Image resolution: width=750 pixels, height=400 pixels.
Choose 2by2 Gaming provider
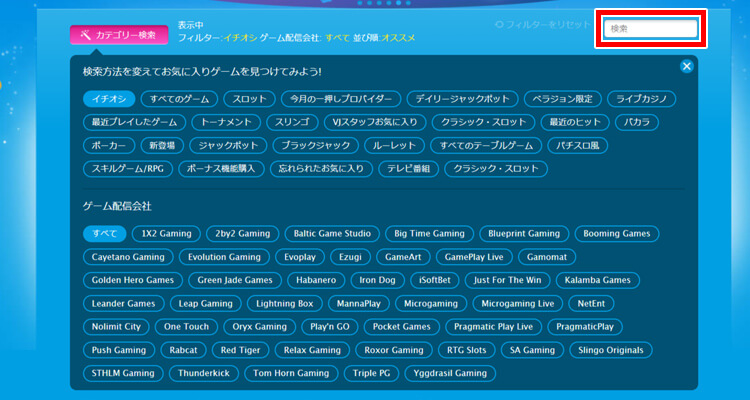(x=243, y=233)
